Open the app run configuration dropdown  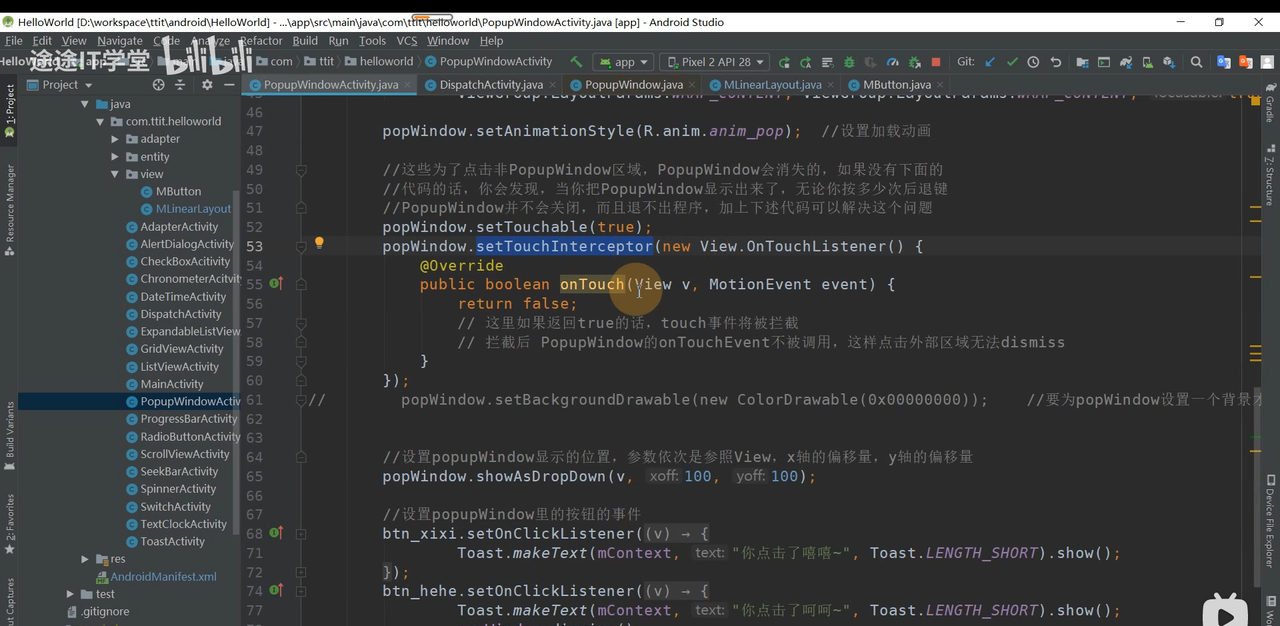point(624,62)
